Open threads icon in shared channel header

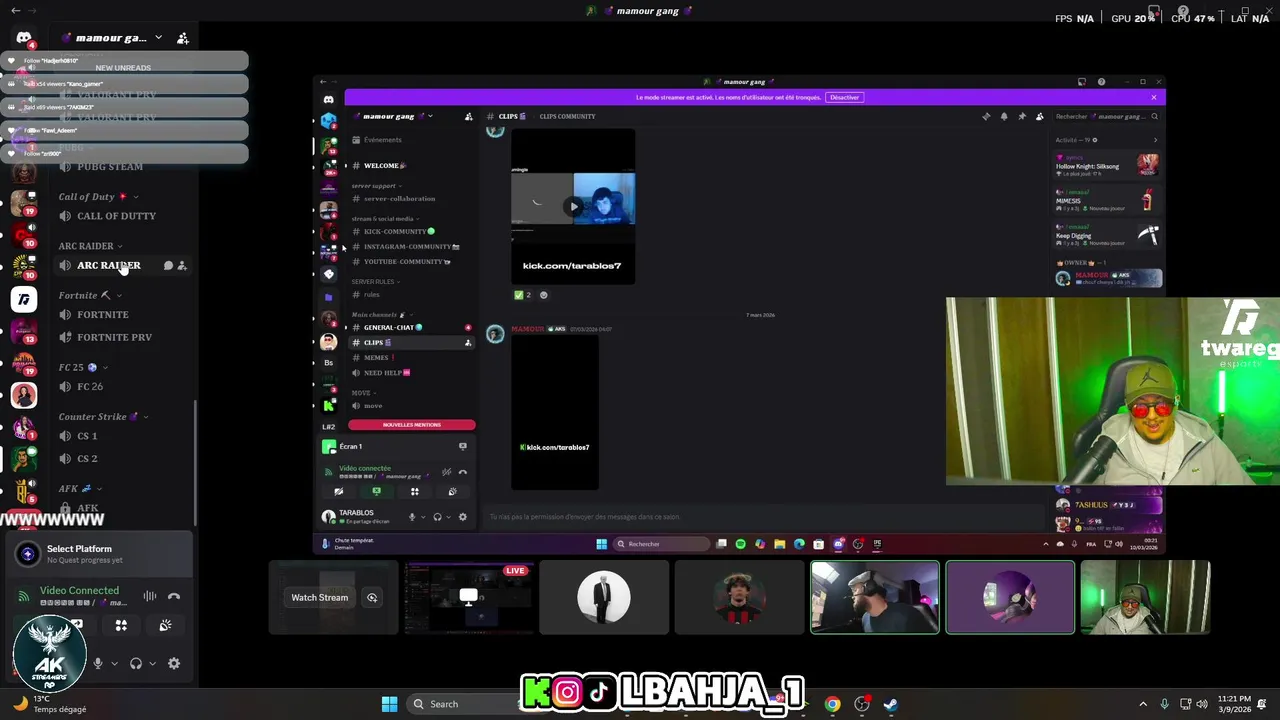click(986, 116)
